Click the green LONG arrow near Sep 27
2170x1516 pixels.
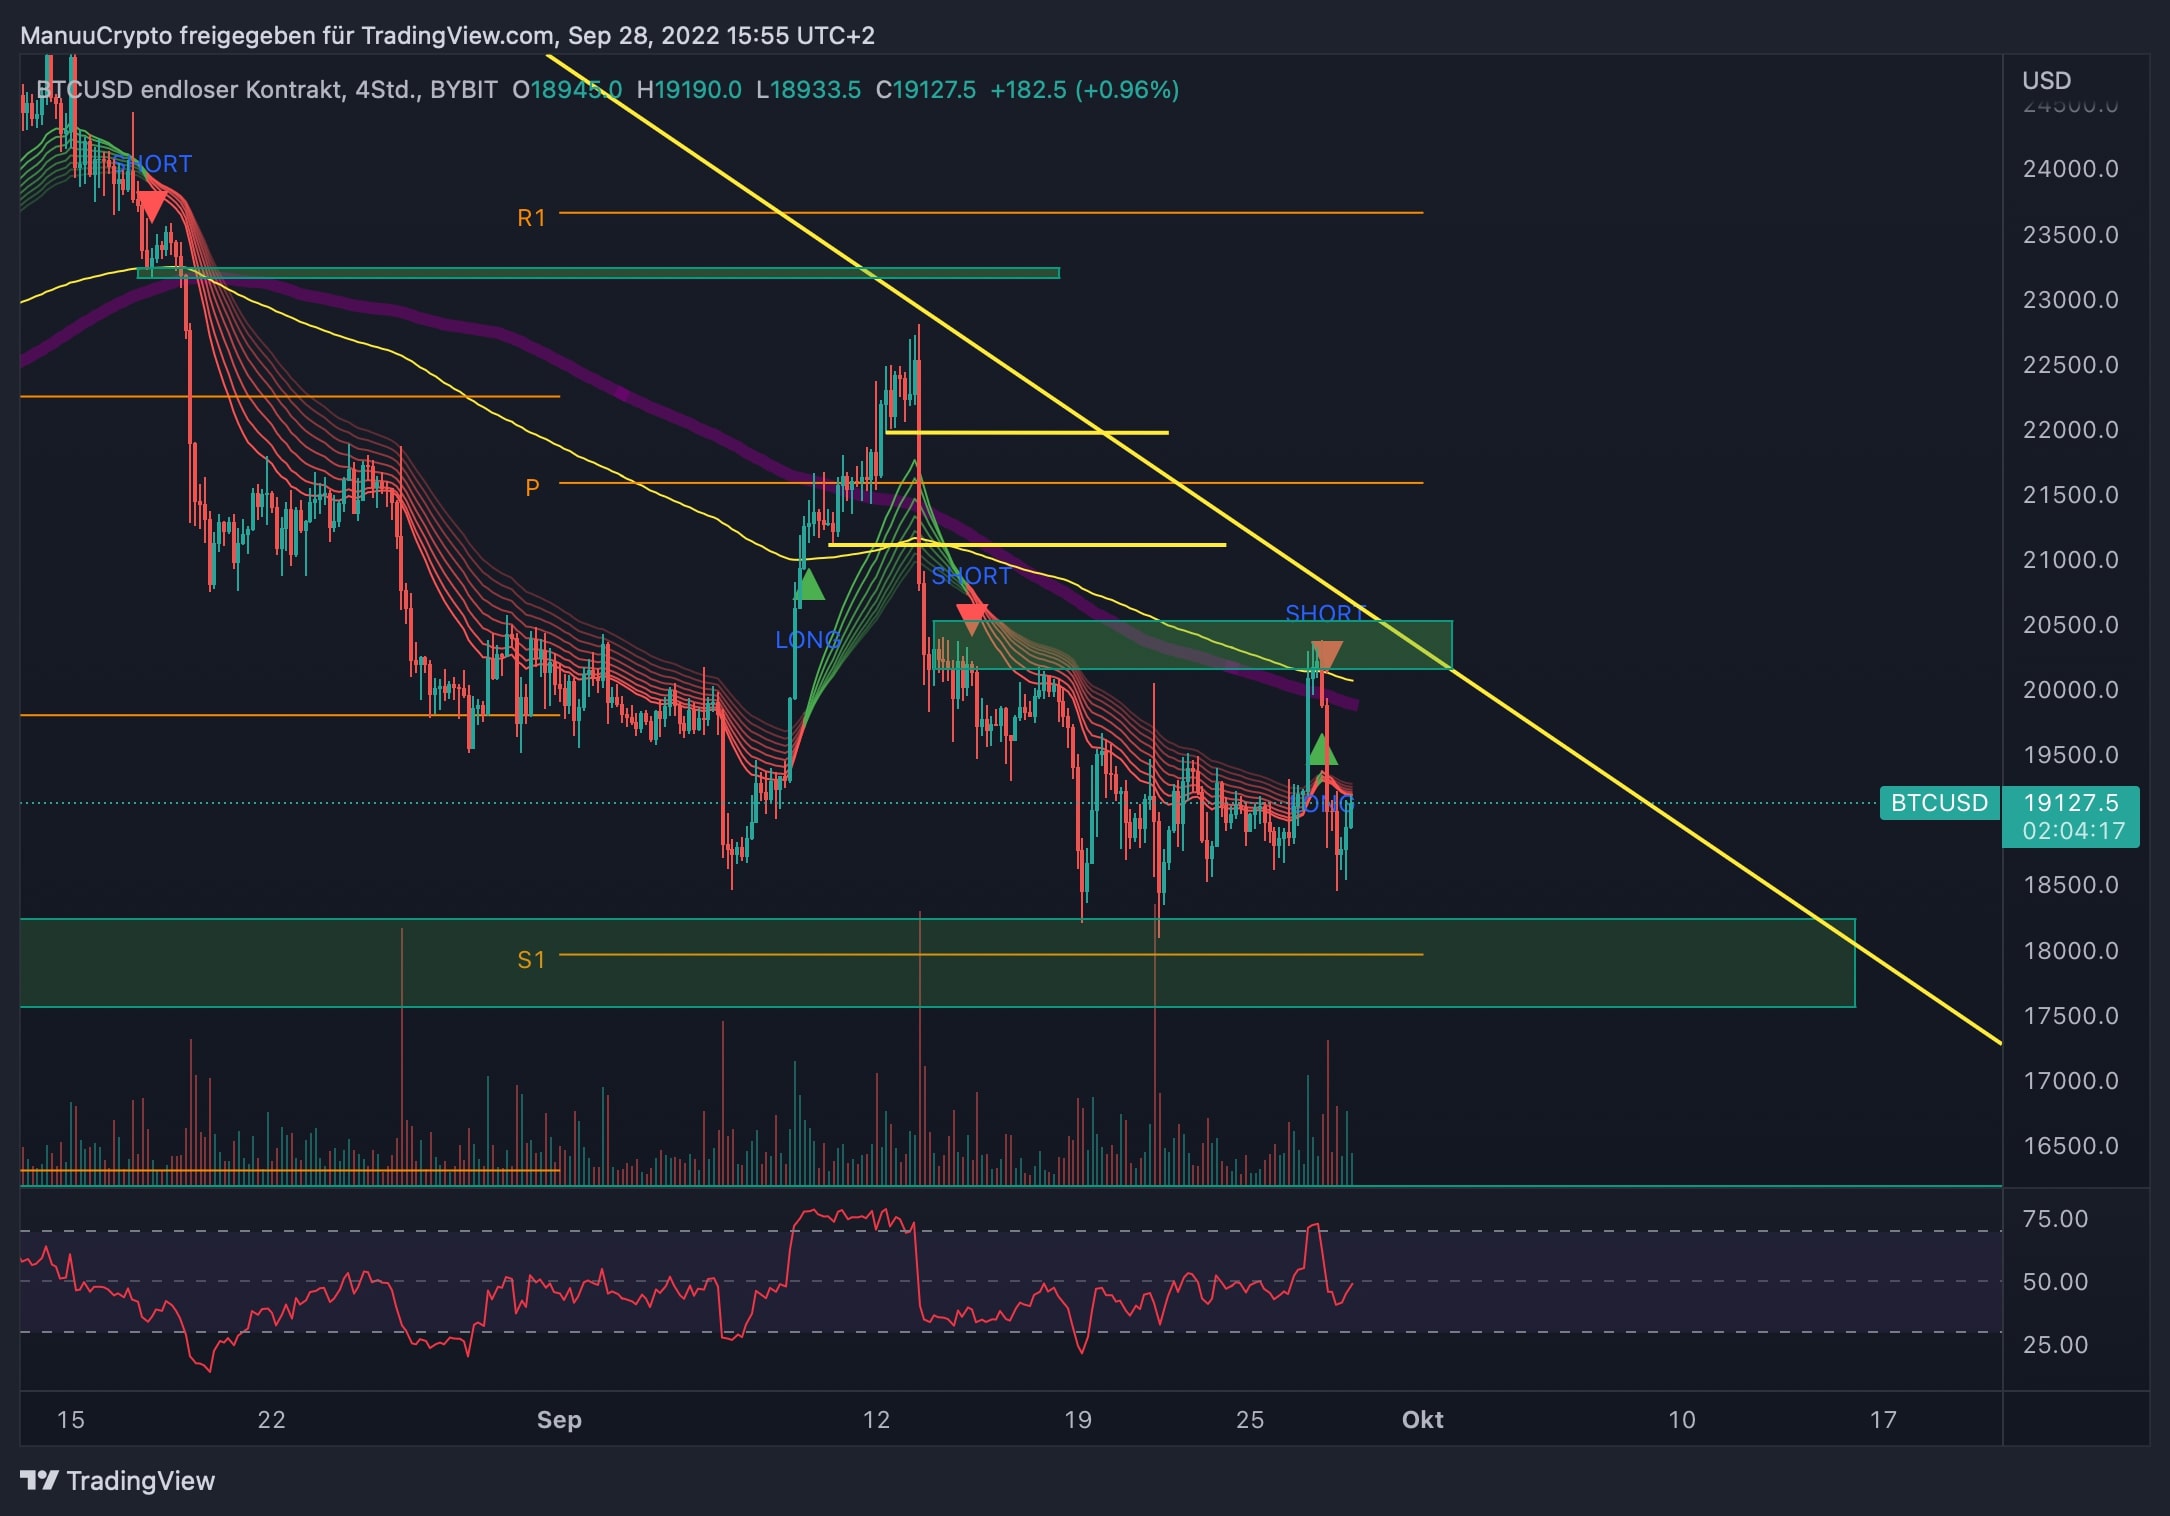tap(1322, 750)
